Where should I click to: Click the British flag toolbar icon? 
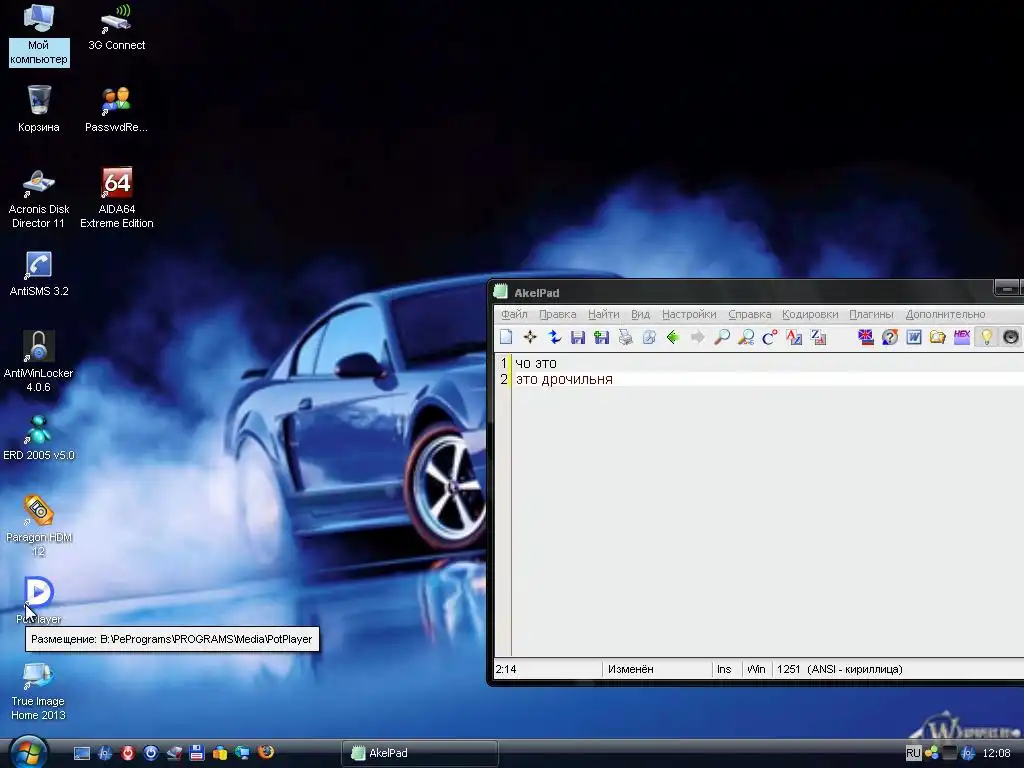click(866, 337)
